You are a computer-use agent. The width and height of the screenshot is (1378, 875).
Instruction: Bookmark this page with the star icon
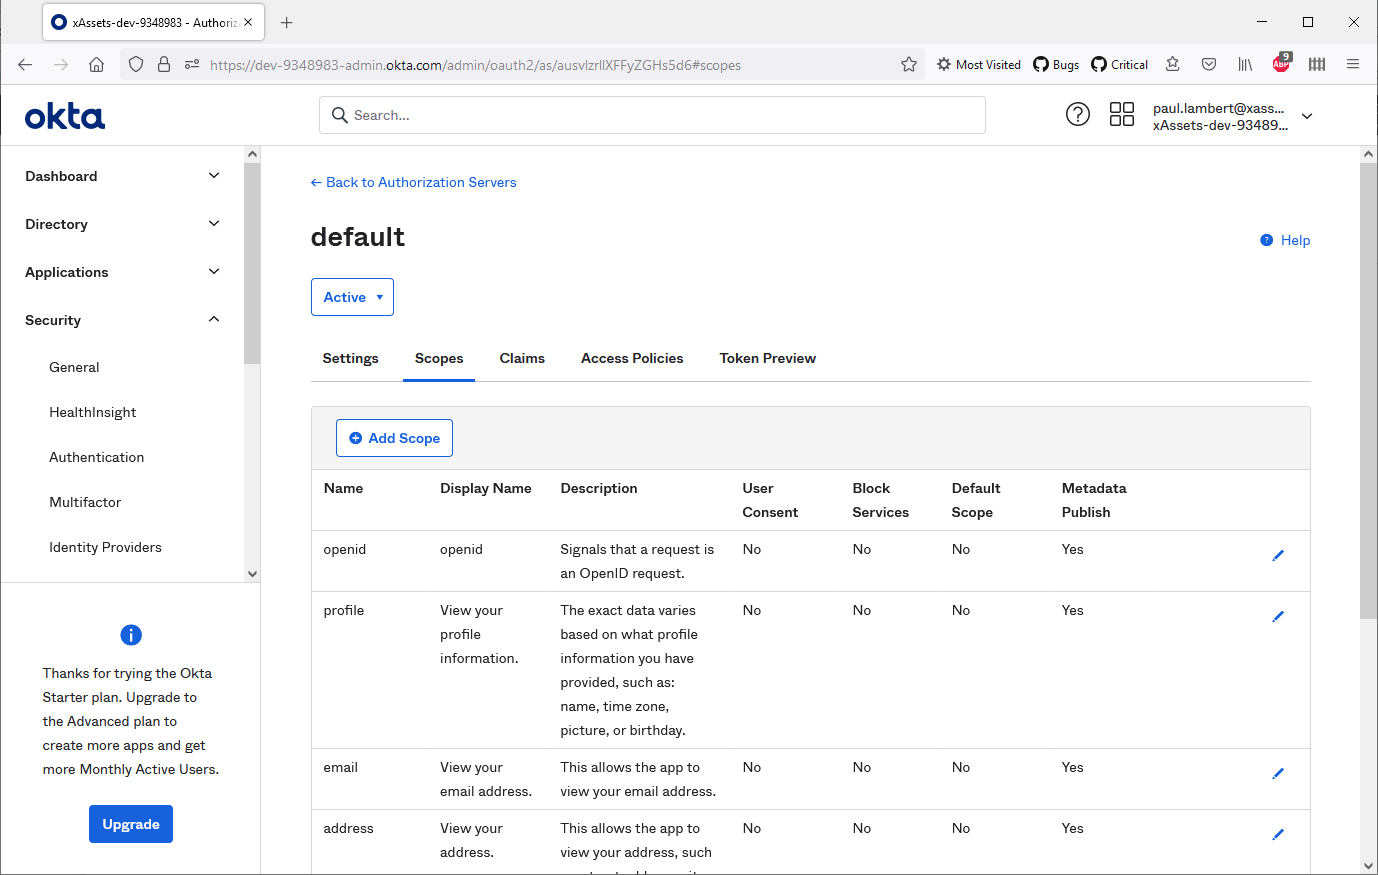(908, 65)
